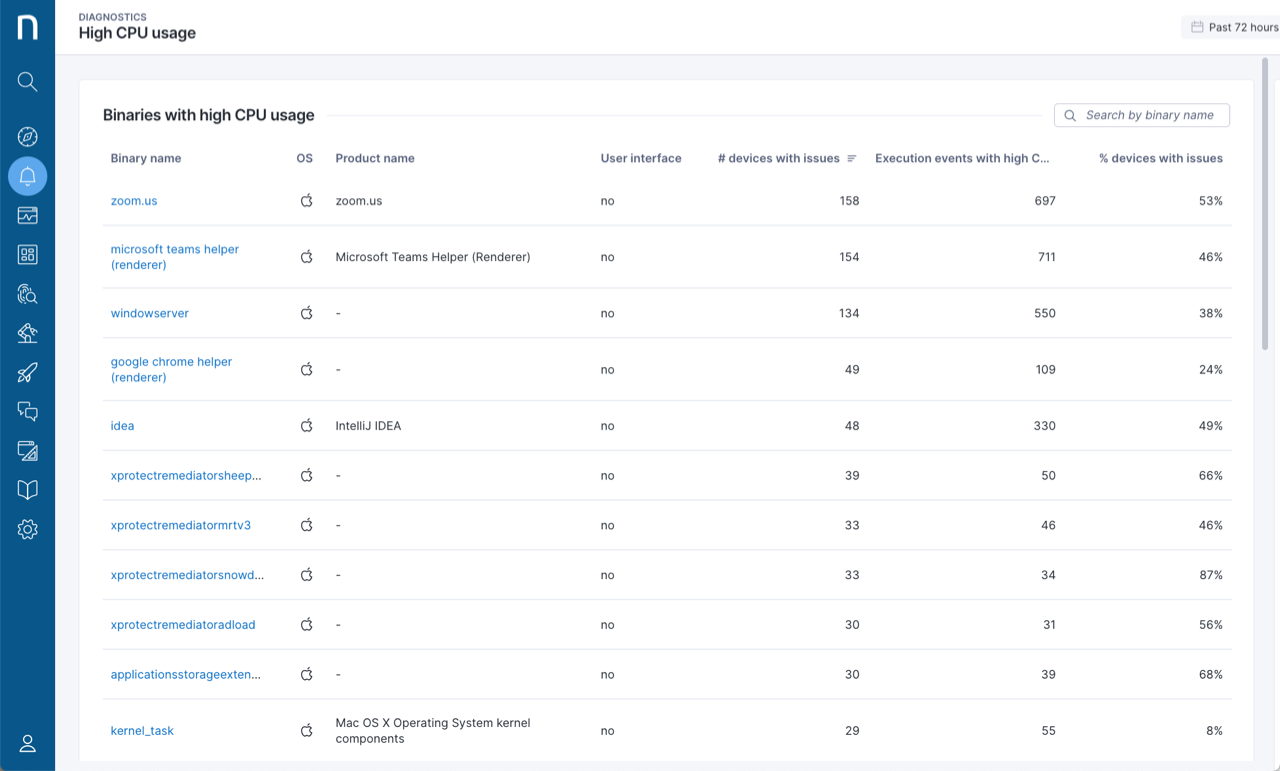Open search from the sidebar
Viewport: 1280px width, 771px height.
(27, 81)
